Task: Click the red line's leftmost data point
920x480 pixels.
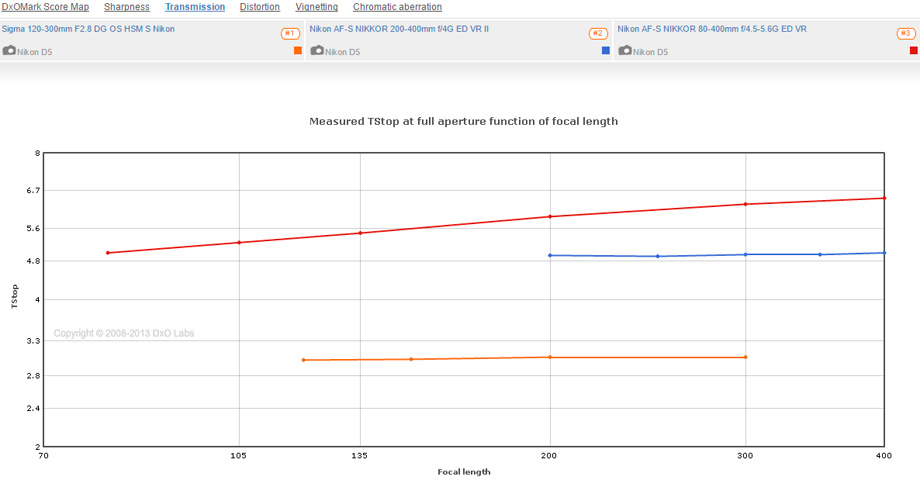Action: 107,253
